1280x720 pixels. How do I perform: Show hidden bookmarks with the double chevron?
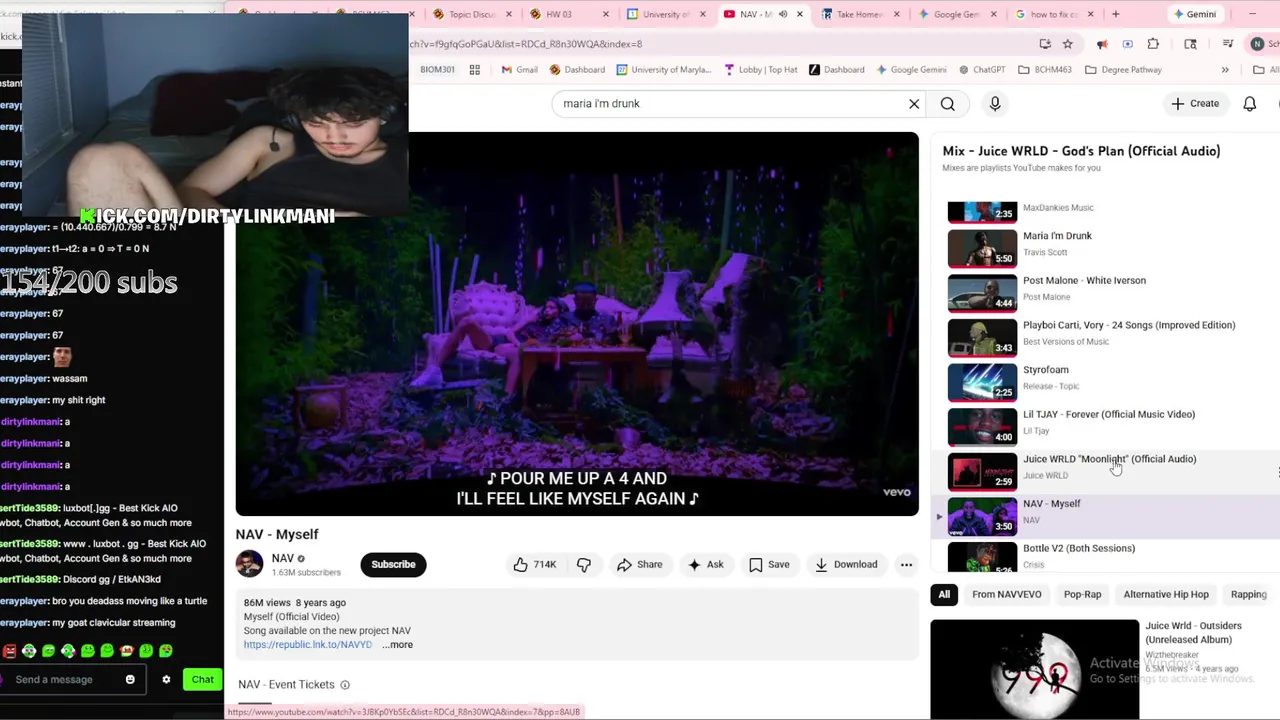click(x=1225, y=70)
